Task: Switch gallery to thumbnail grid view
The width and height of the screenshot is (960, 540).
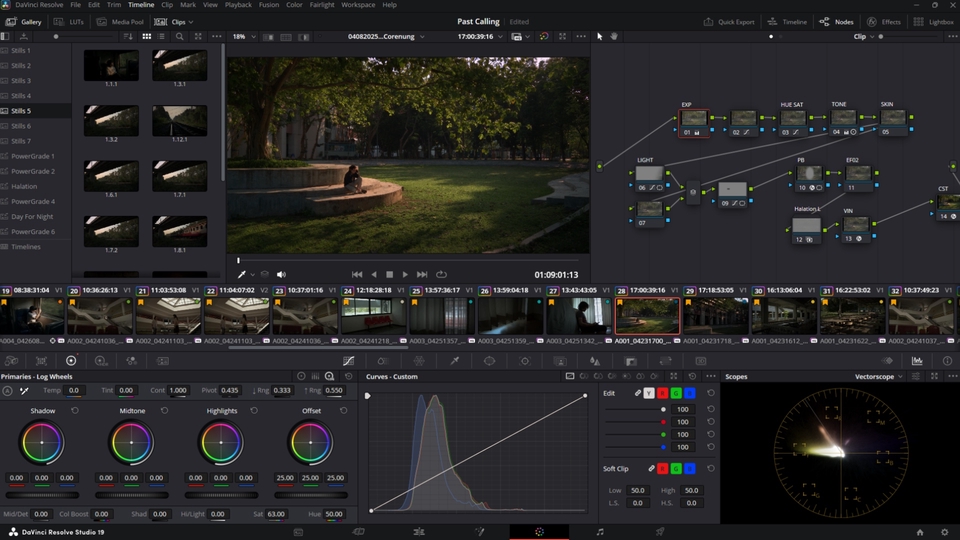Action: [146, 37]
